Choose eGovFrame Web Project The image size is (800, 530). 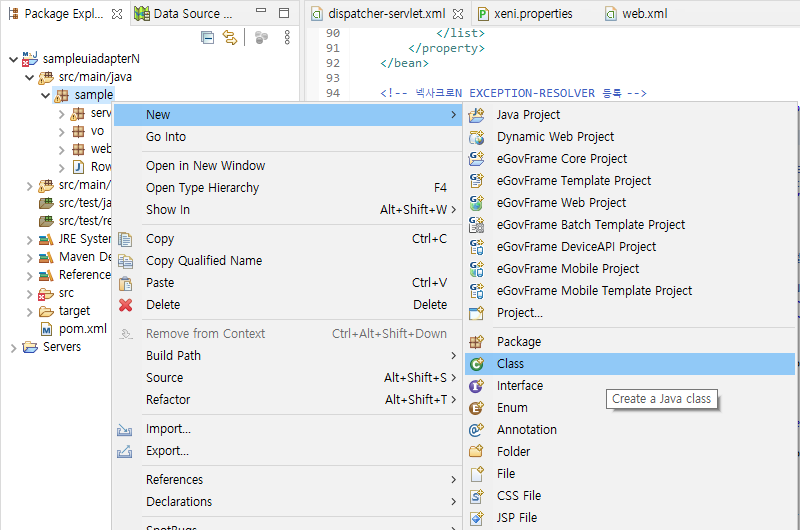561,203
